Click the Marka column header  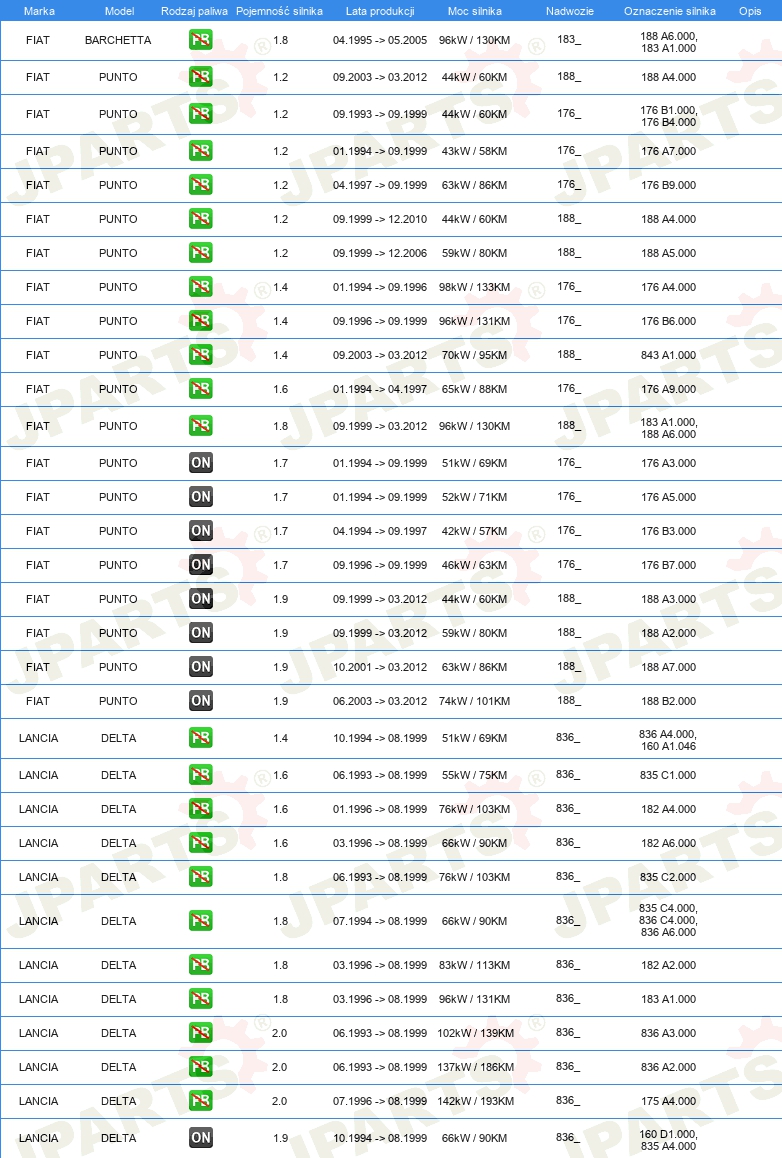click(39, 11)
